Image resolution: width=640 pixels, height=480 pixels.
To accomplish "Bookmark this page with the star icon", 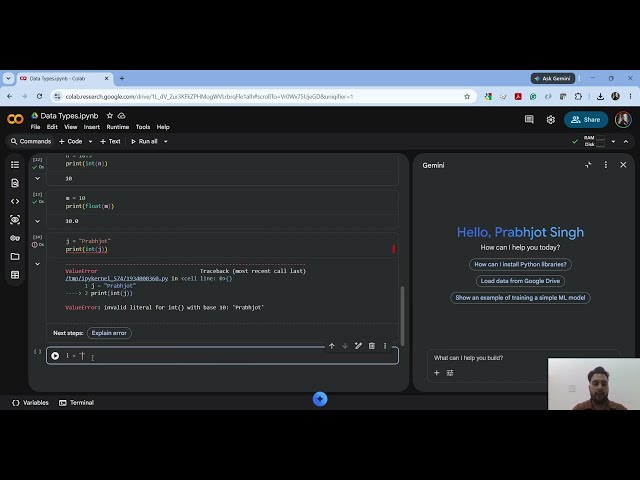I will pos(467,97).
